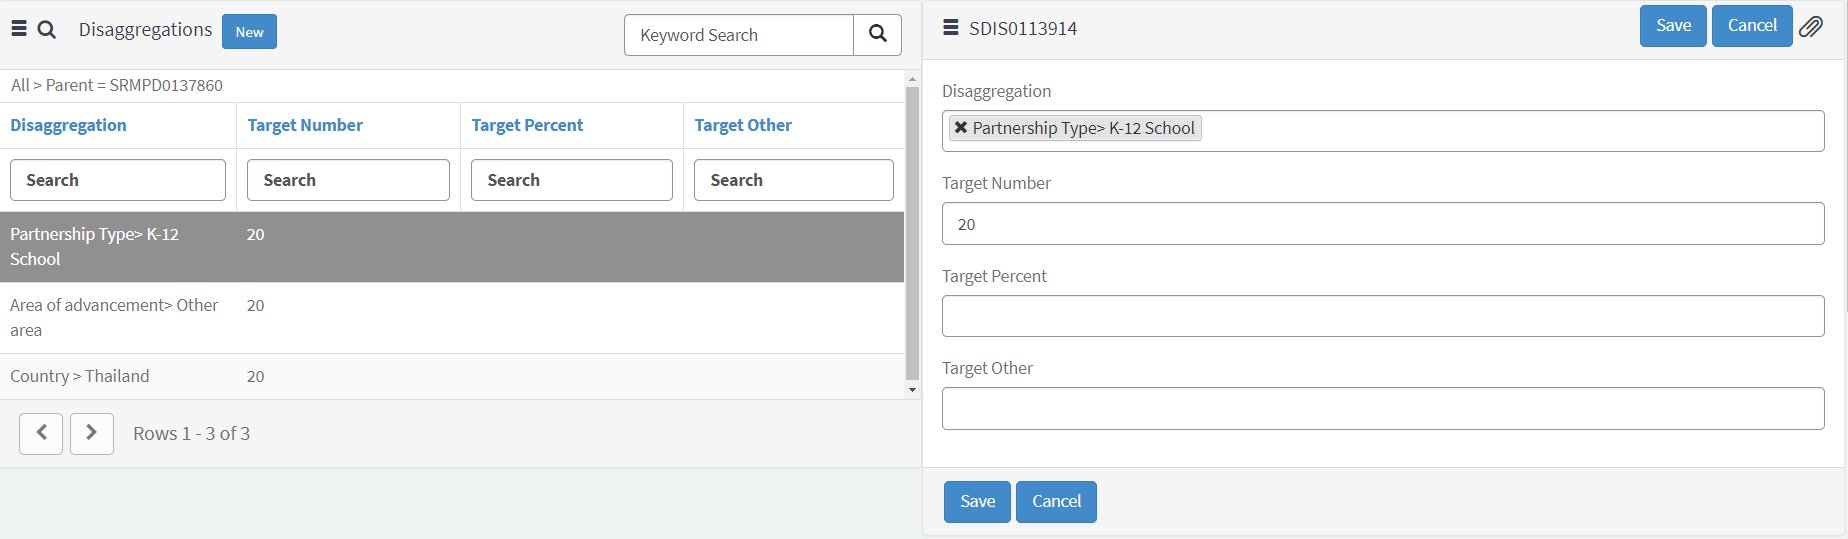Focus the Keyword Search input field
This screenshot has width=1848, height=539.
tap(739, 35)
